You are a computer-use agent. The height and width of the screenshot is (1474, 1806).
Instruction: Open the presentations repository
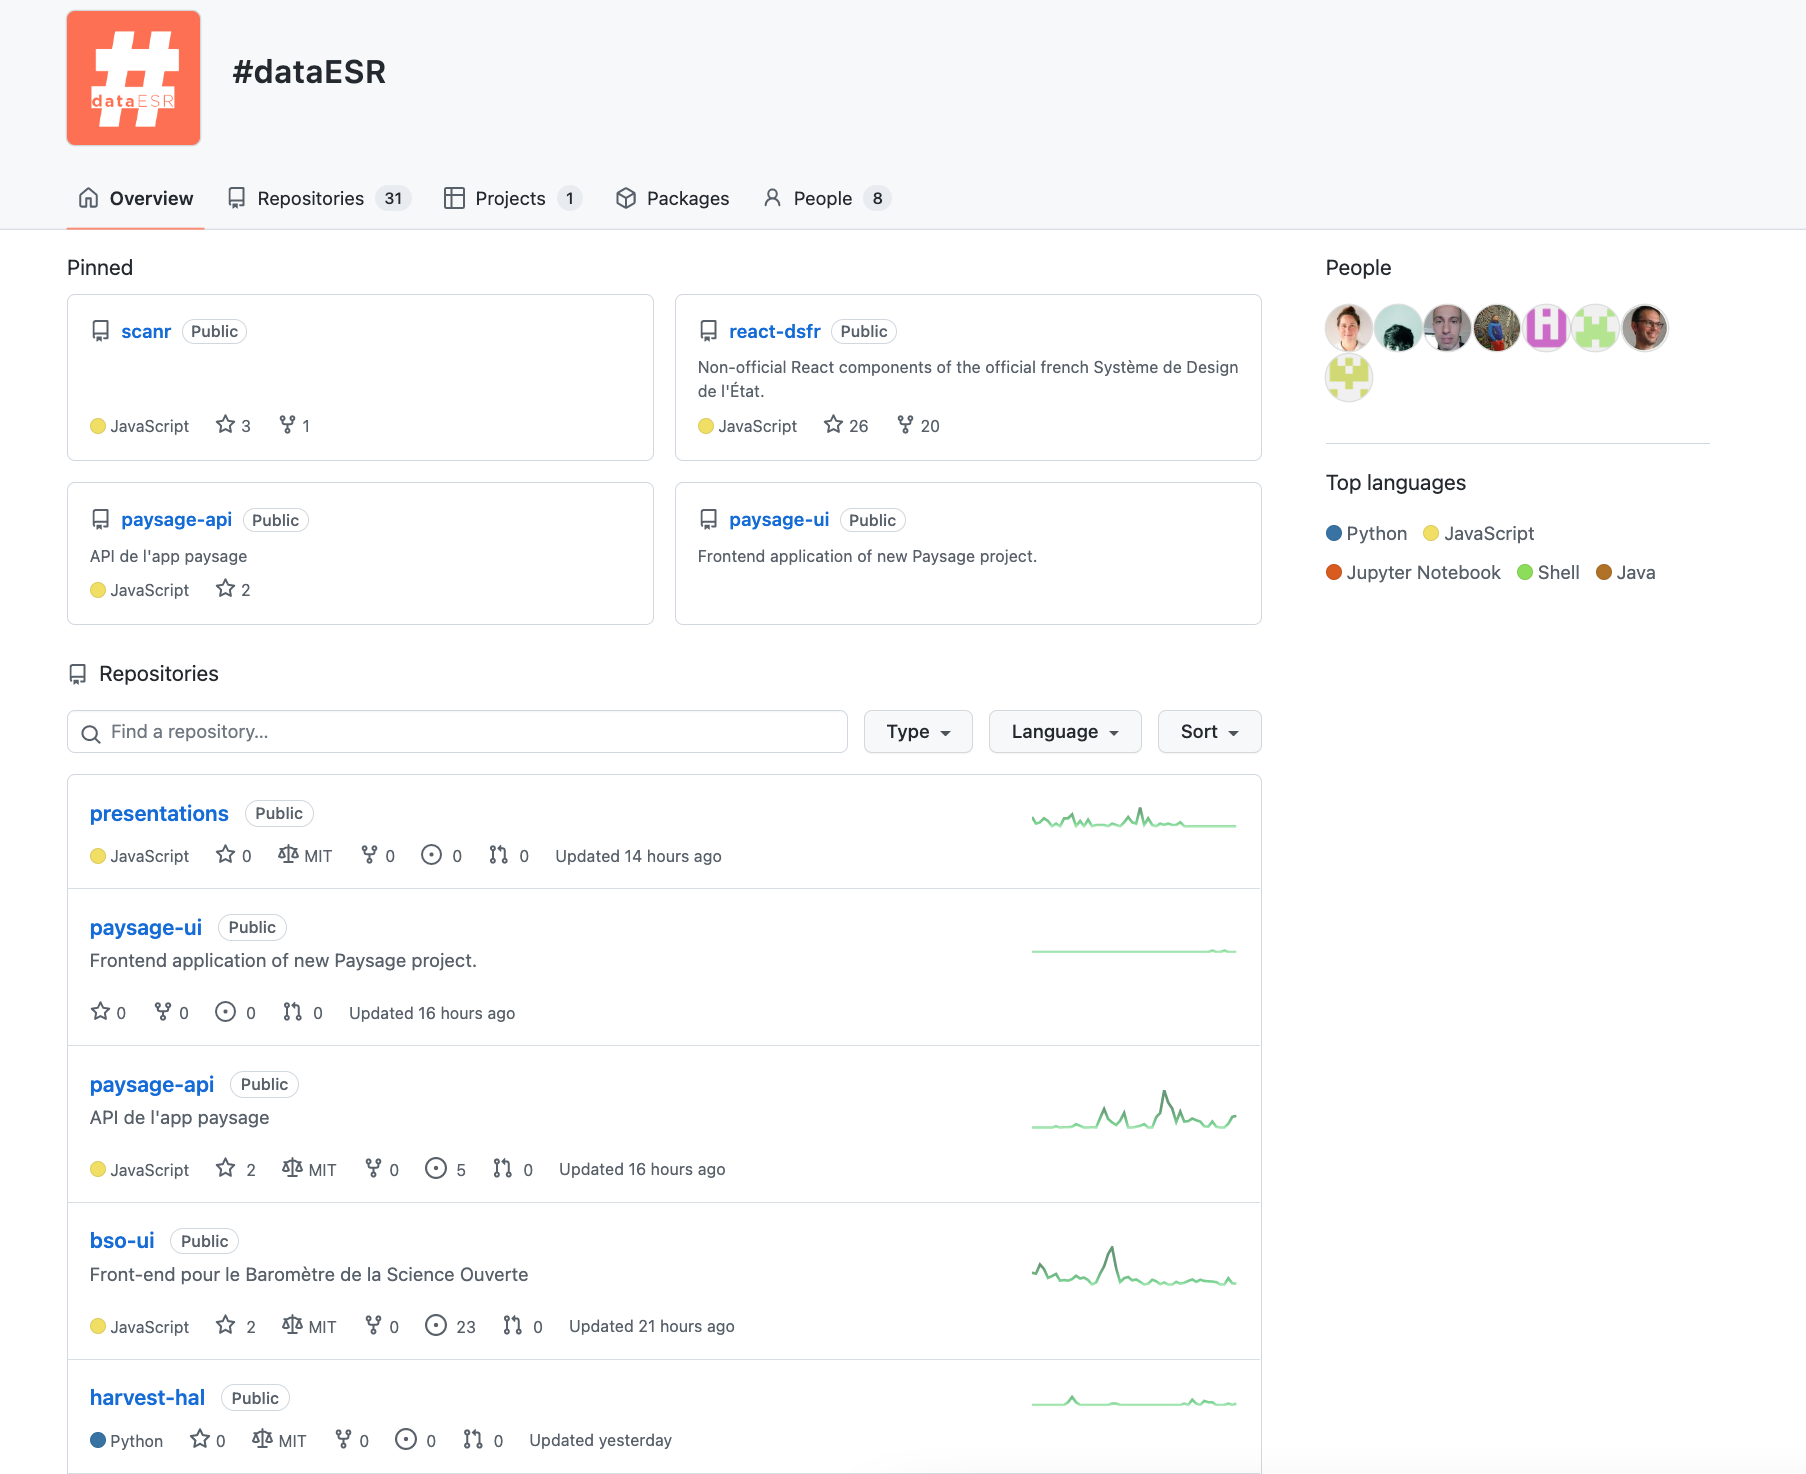tap(159, 814)
